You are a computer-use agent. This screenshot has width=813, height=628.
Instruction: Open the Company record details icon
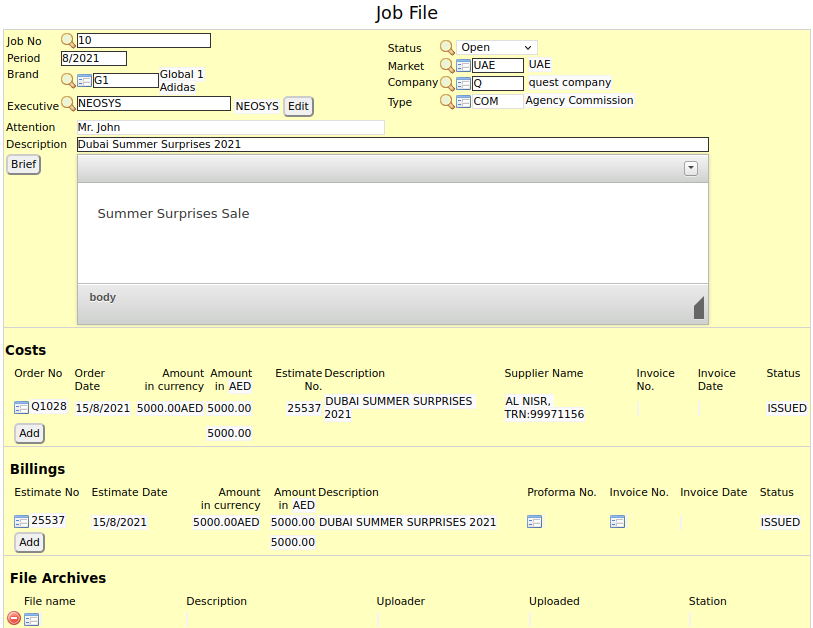(464, 83)
